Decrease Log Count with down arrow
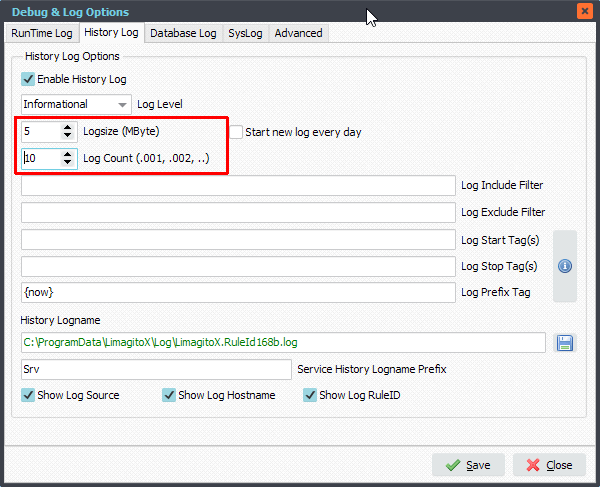Viewport: 600px width, 487px height. tap(68, 162)
